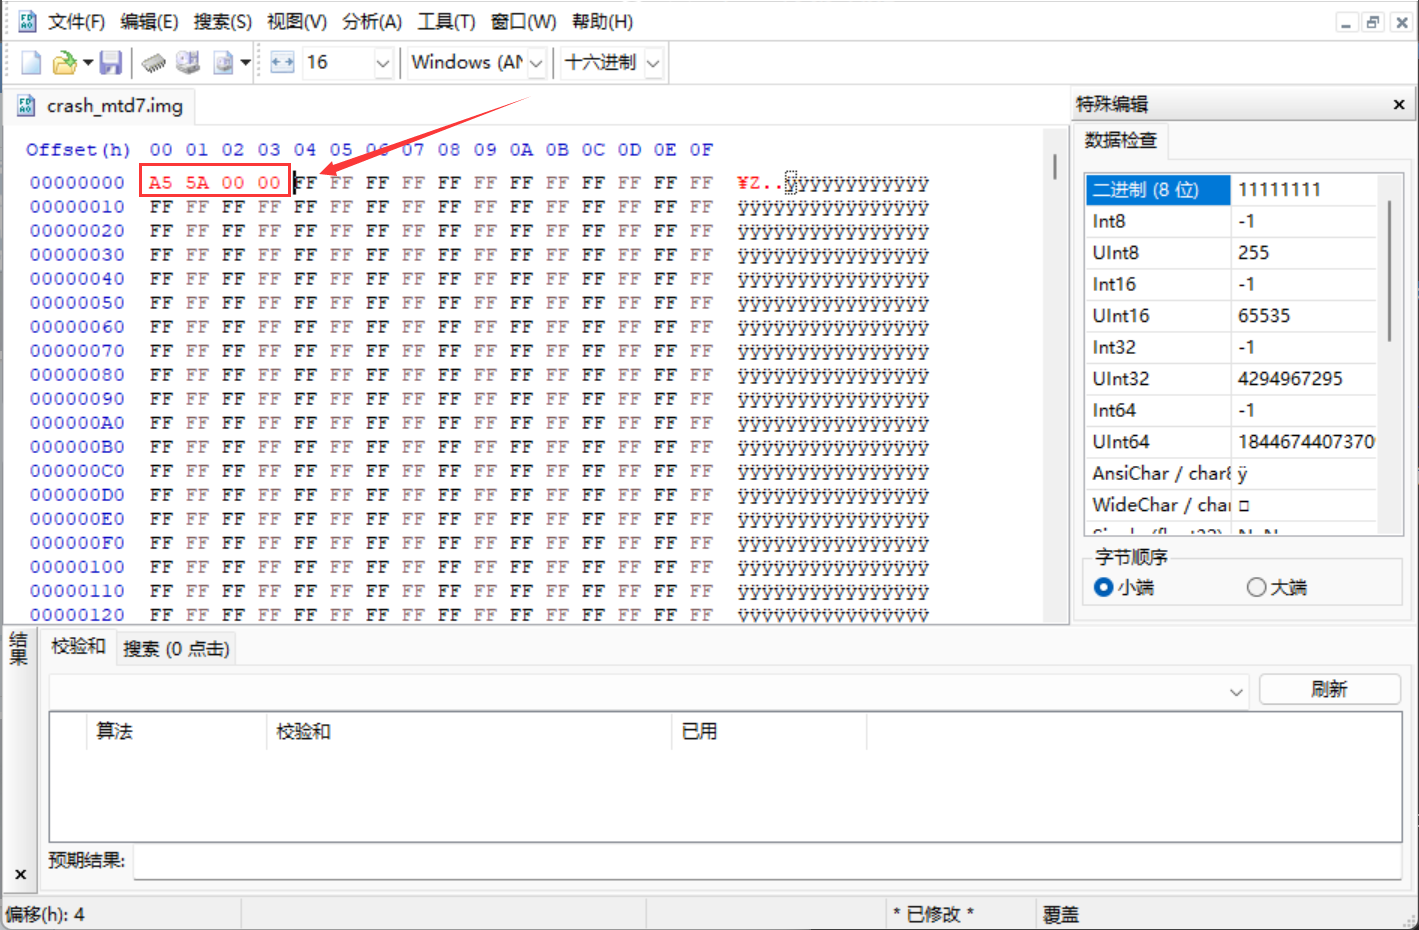Image resolution: width=1419 pixels, height=930 pixels.
Task: Open the 搜索(S) menu
Action: click(222, 21)
